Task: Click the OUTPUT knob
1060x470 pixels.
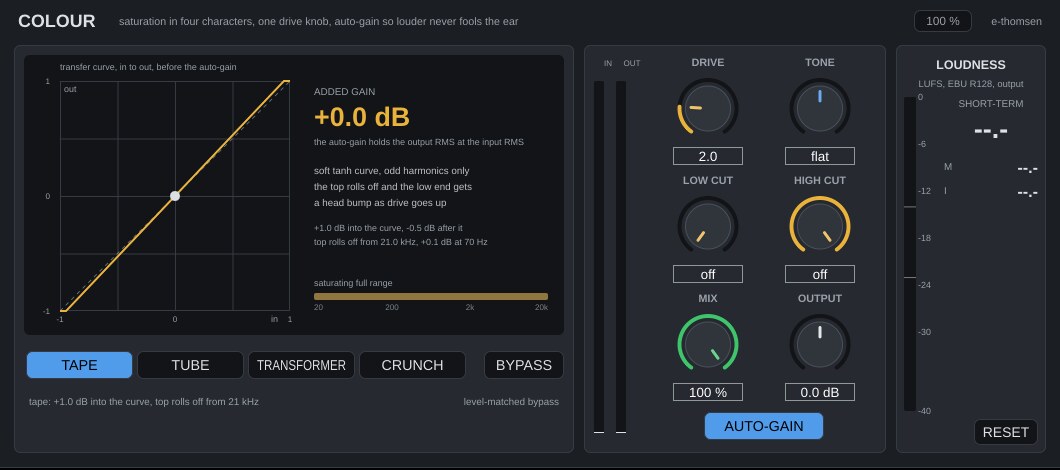Action: coord(820,344)
